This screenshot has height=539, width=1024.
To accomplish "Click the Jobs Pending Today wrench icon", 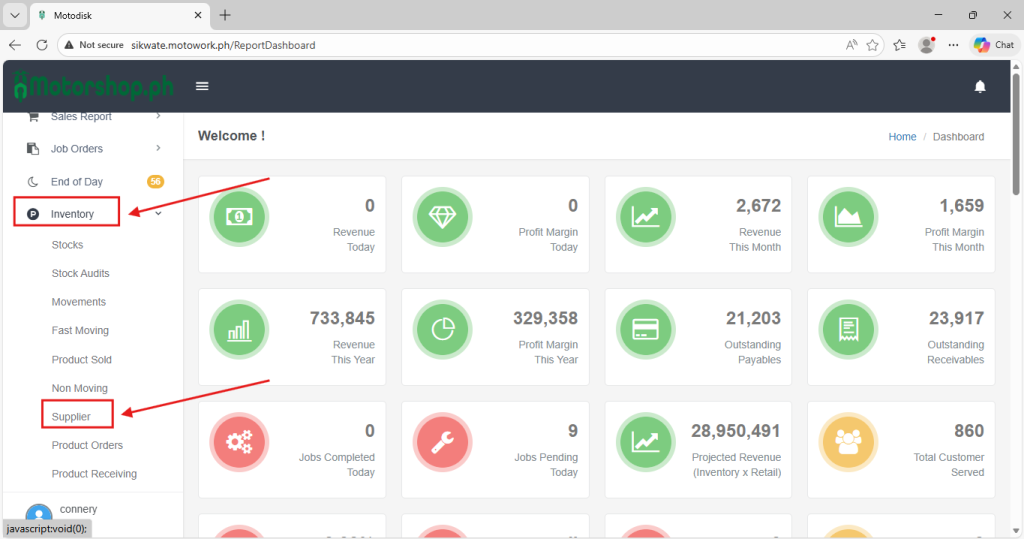I will [x=442, y=443].
